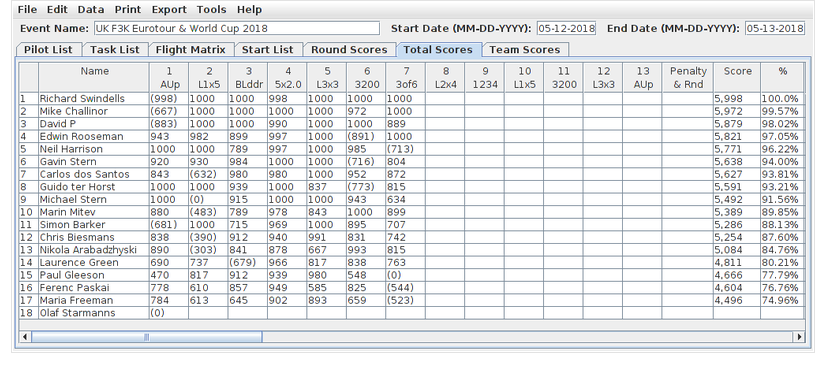Click Maria Freeman's total score 4,496

[737, 301]
